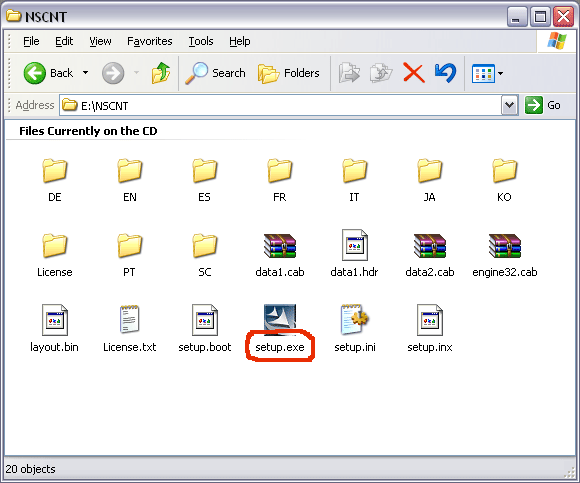
Task: Click the License.txt file name label
Action: click(129, 347)
